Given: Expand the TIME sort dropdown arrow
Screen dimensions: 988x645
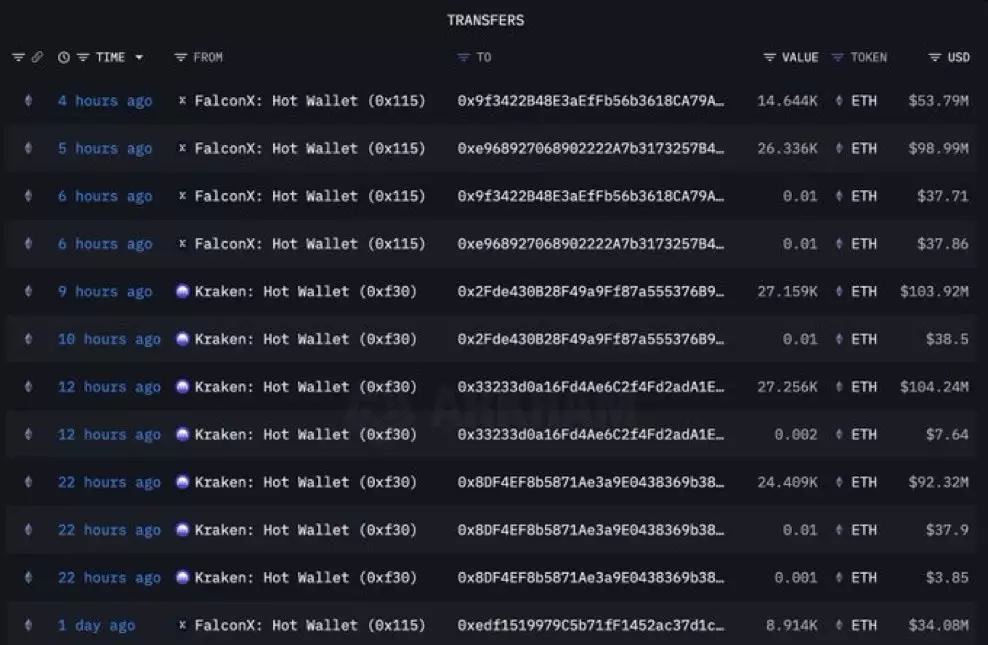Looking at the screenshot, I should (139, 58).
